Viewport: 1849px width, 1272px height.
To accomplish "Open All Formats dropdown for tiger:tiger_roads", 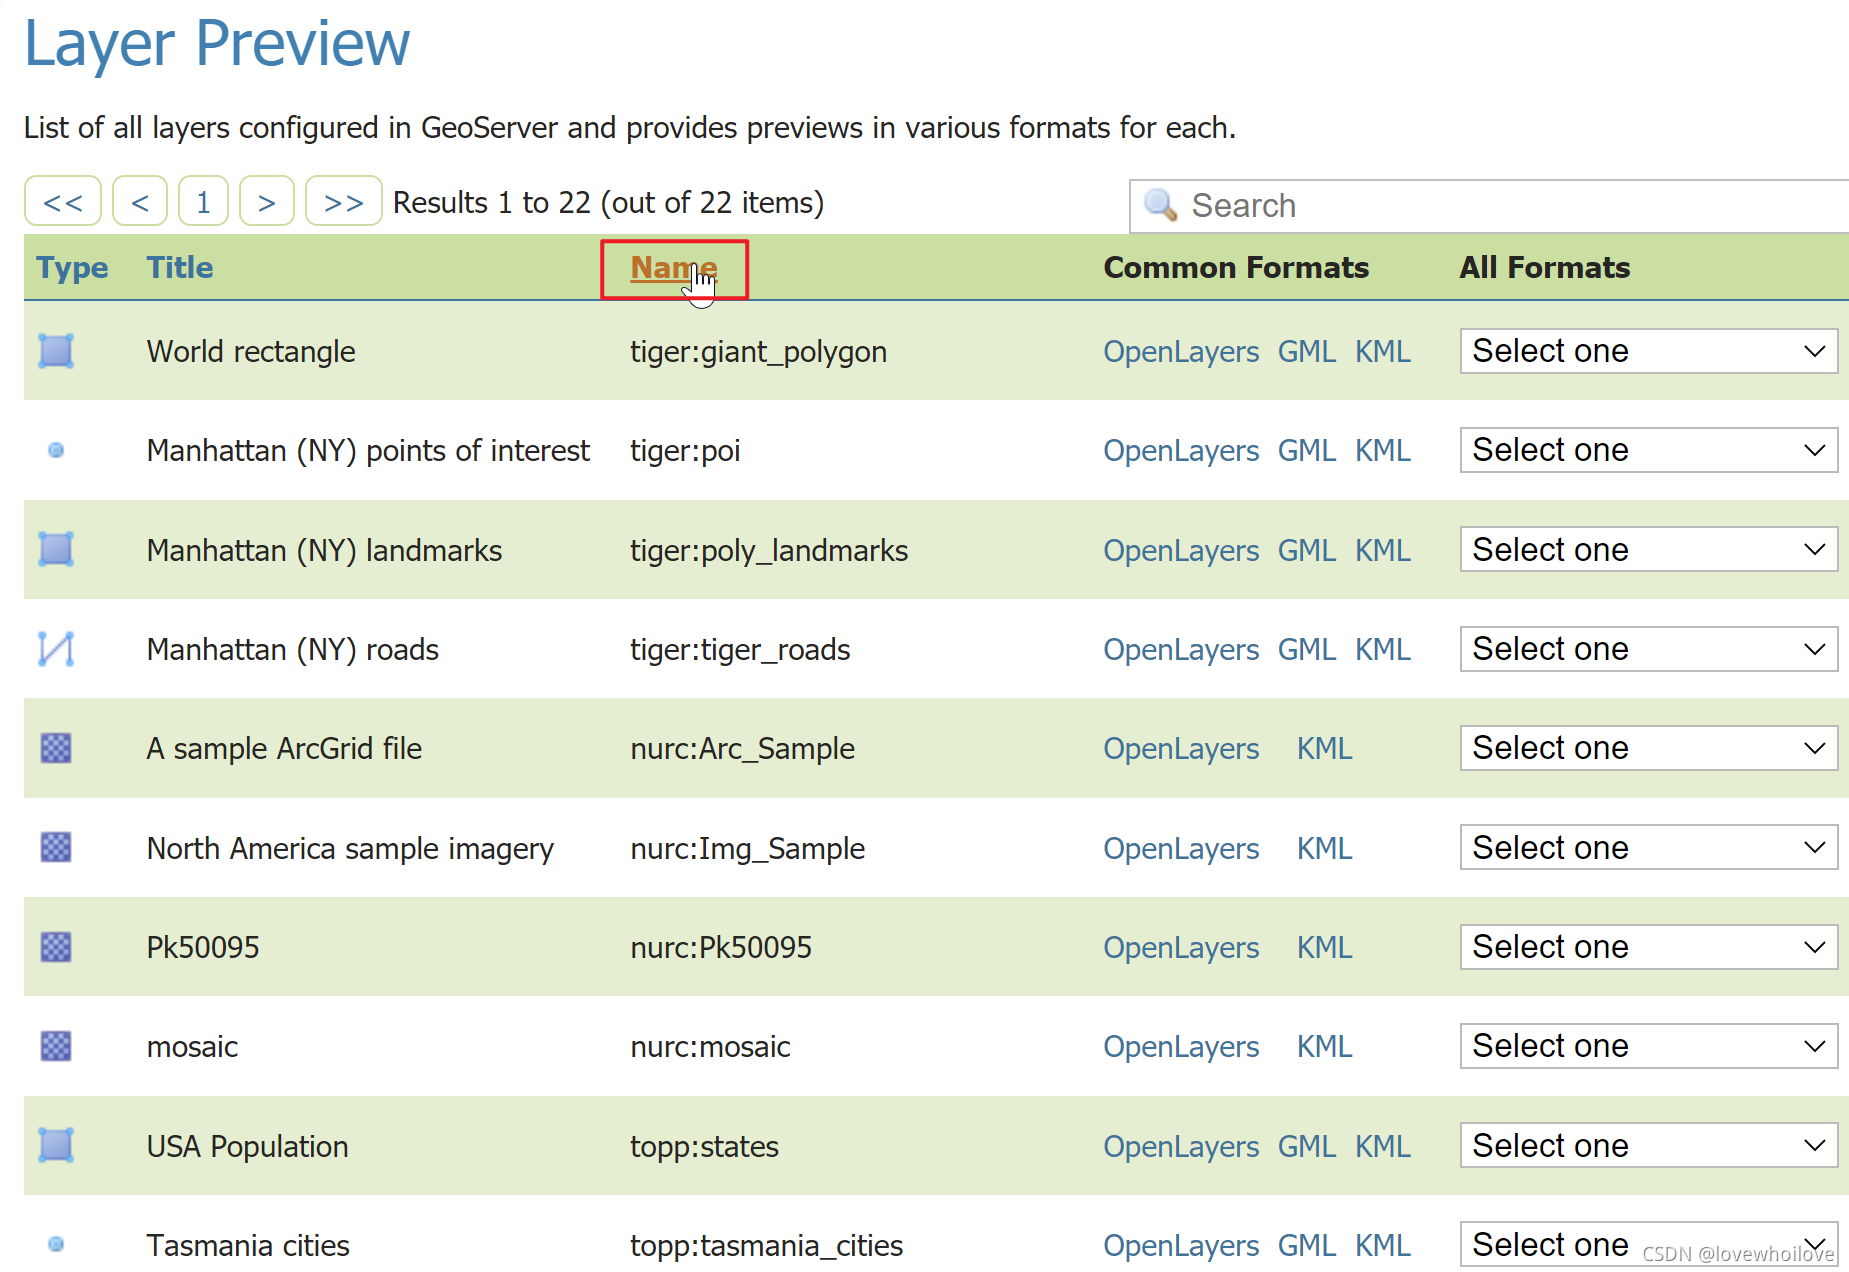I will 1648,649.
